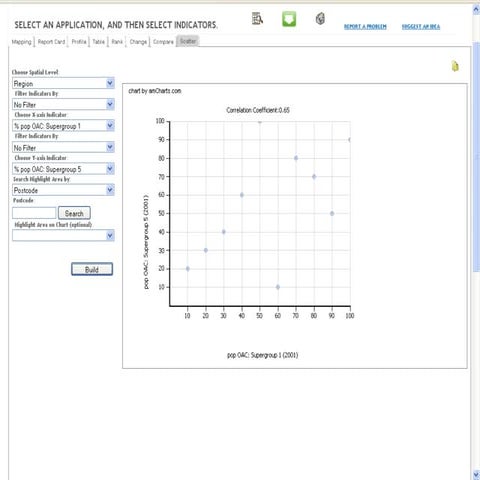Select the Compare tab

pyautogui.click(x=163, y=42)
